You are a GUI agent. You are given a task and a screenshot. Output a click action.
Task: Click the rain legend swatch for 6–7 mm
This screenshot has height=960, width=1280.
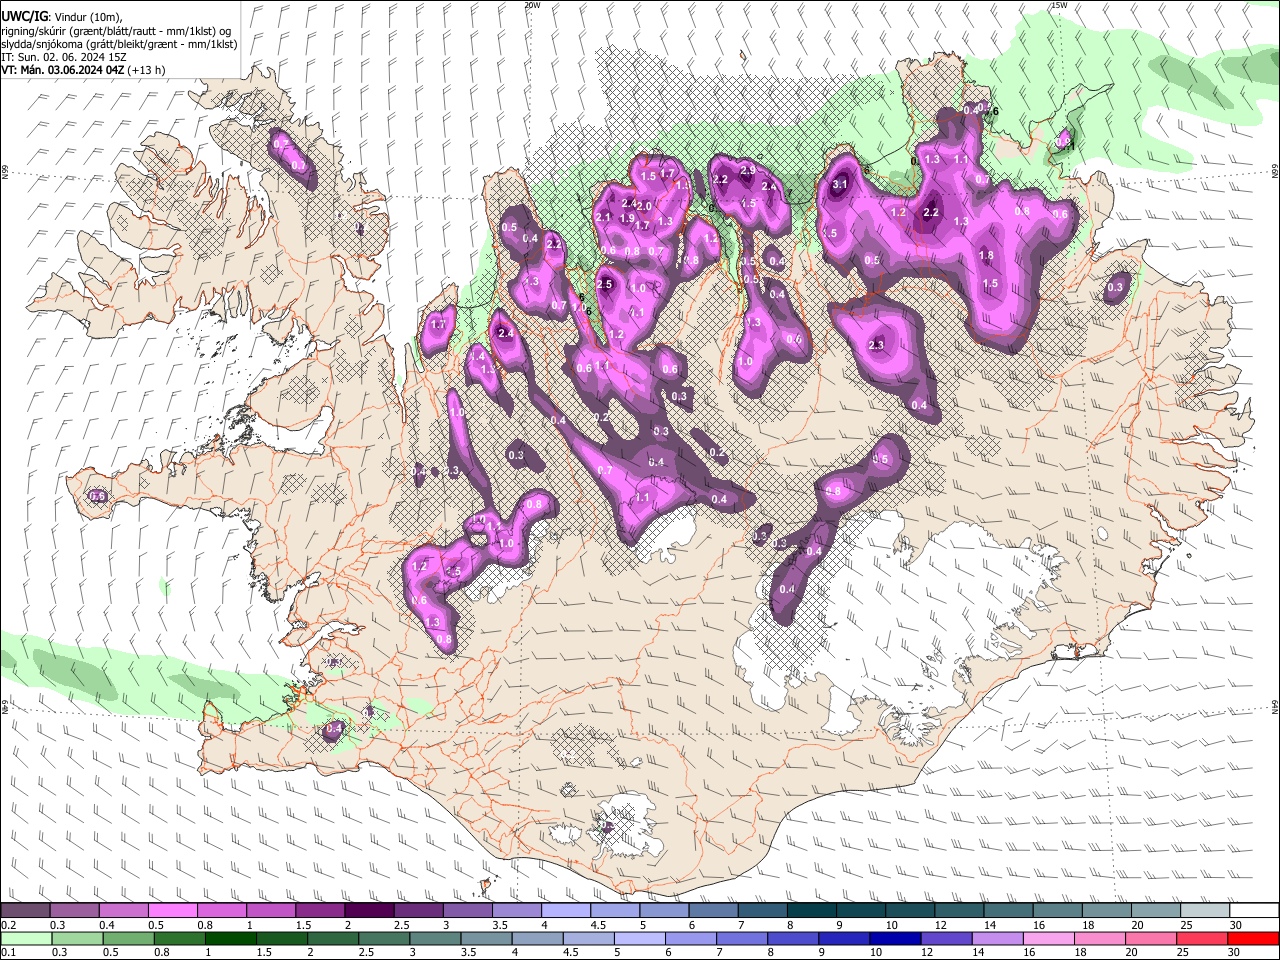(x=690, y=939)
